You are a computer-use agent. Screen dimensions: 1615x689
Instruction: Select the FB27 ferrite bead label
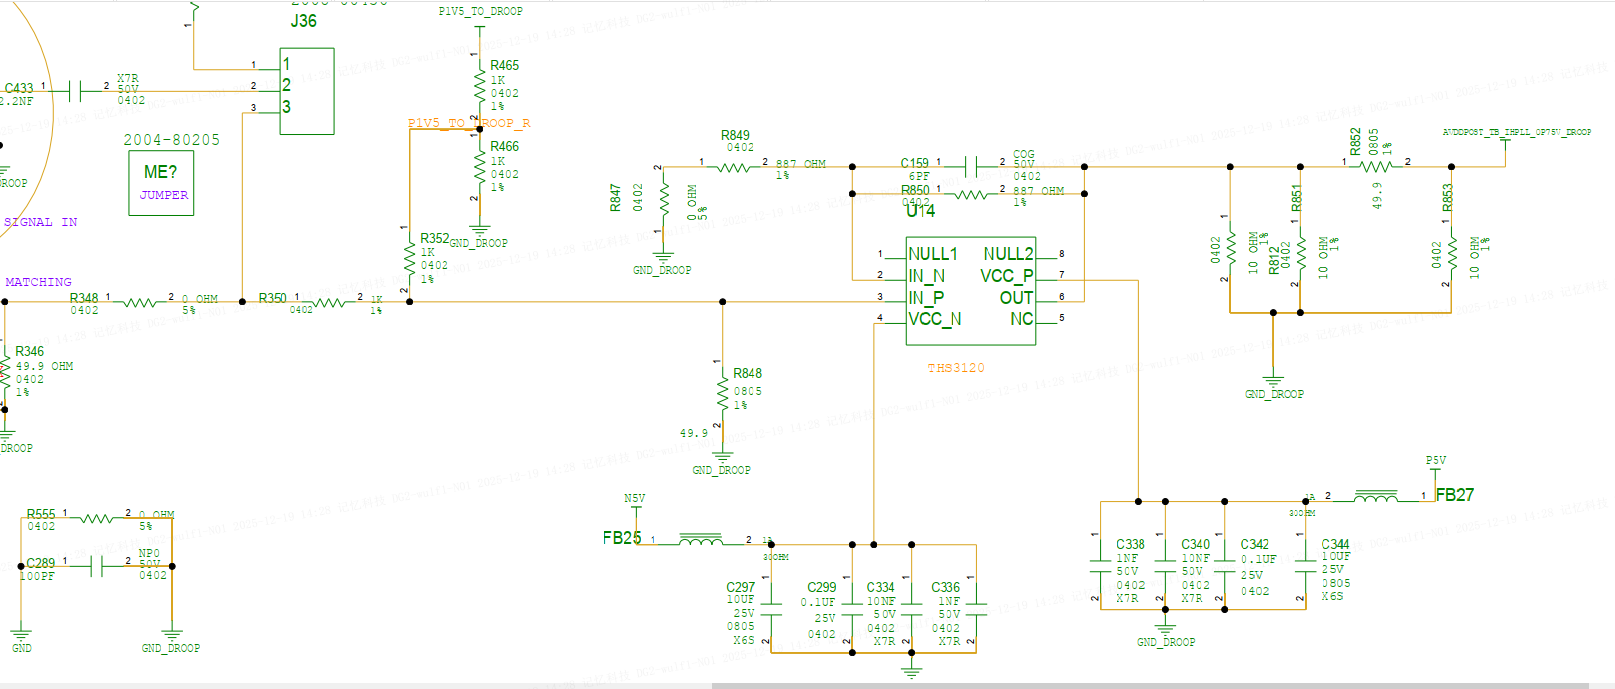coord(1455,495)
